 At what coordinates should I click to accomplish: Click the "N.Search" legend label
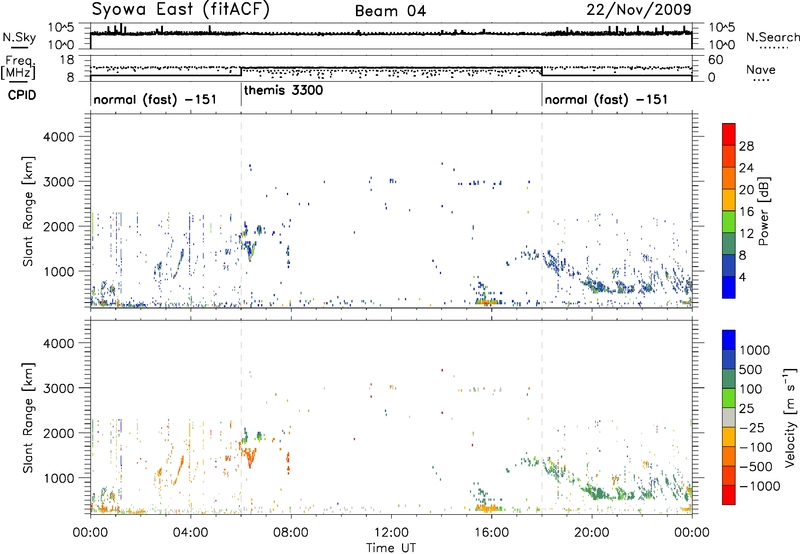coord(772,37)
